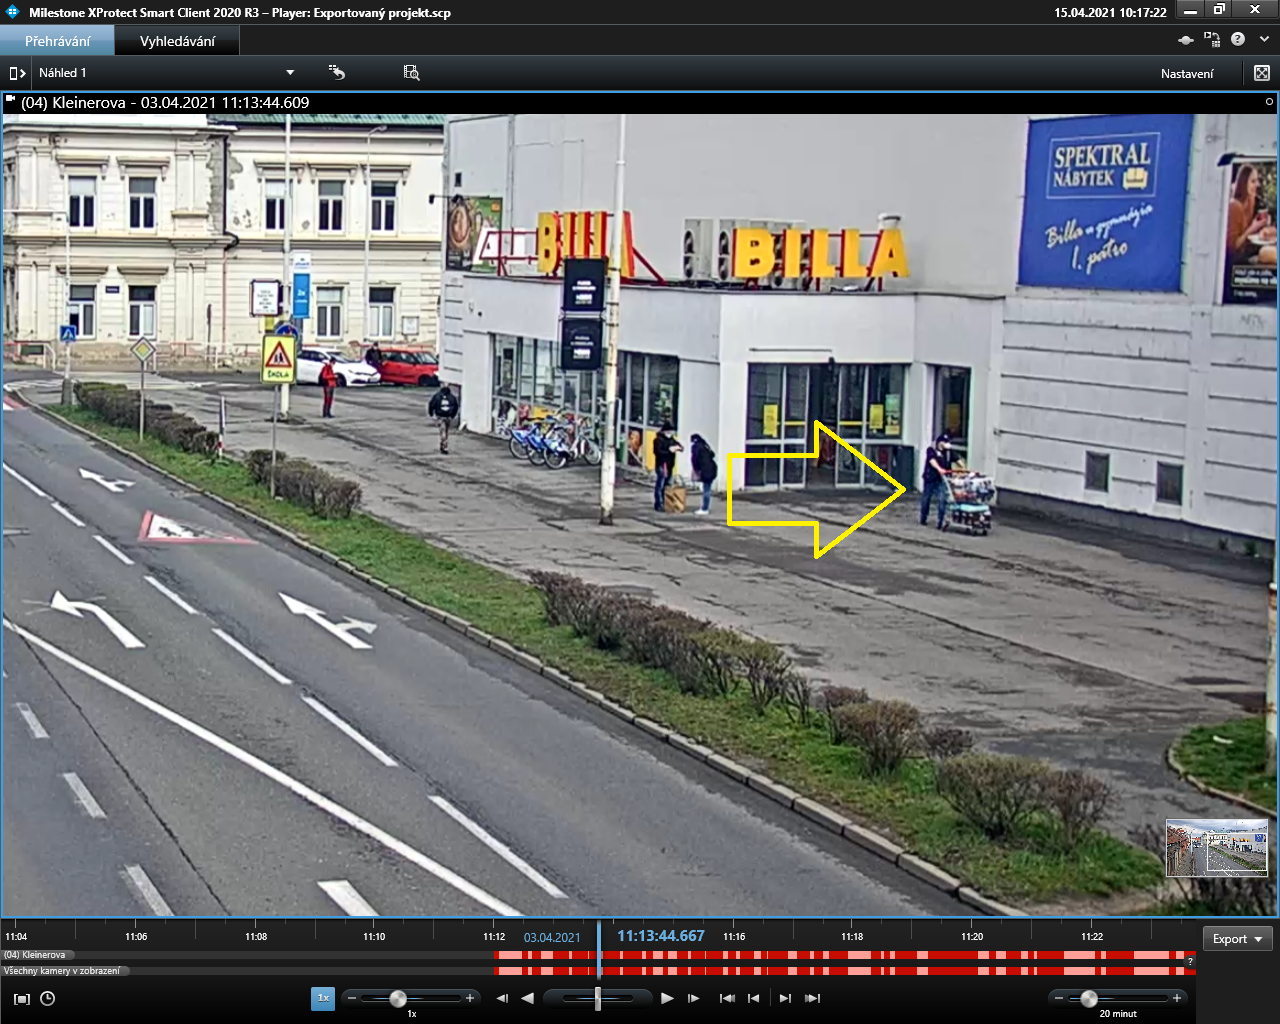Toggle full screen mode icon

tap(1262, 73)
